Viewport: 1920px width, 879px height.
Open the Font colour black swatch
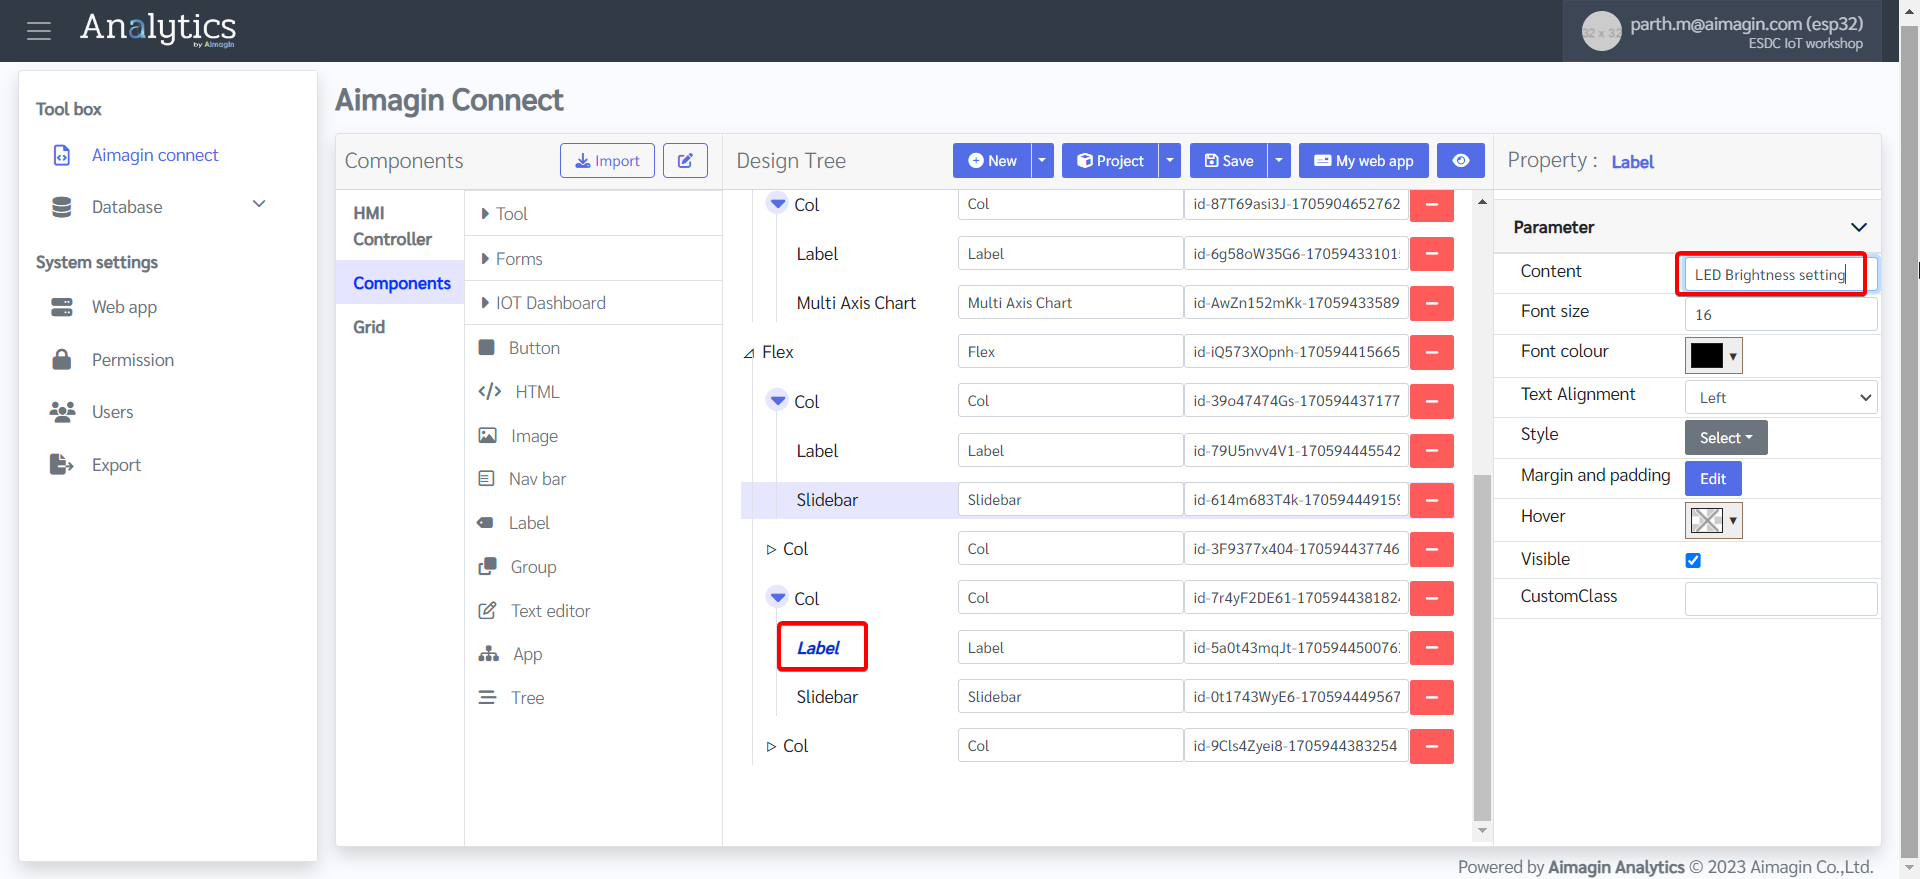pyautogui.click(x=1714, y=355)
